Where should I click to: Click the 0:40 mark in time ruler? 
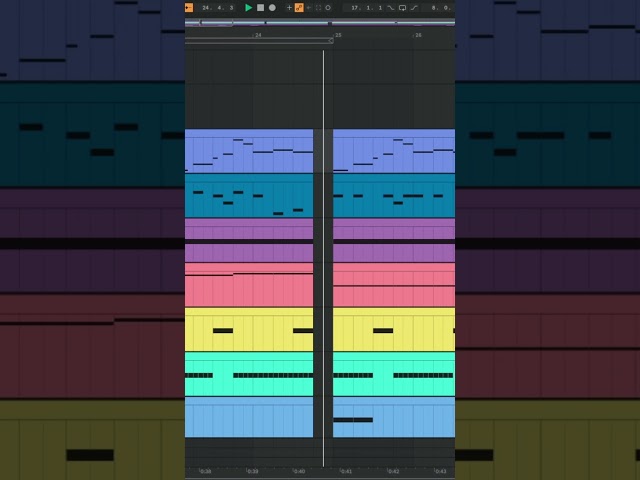tap(299, 471)
